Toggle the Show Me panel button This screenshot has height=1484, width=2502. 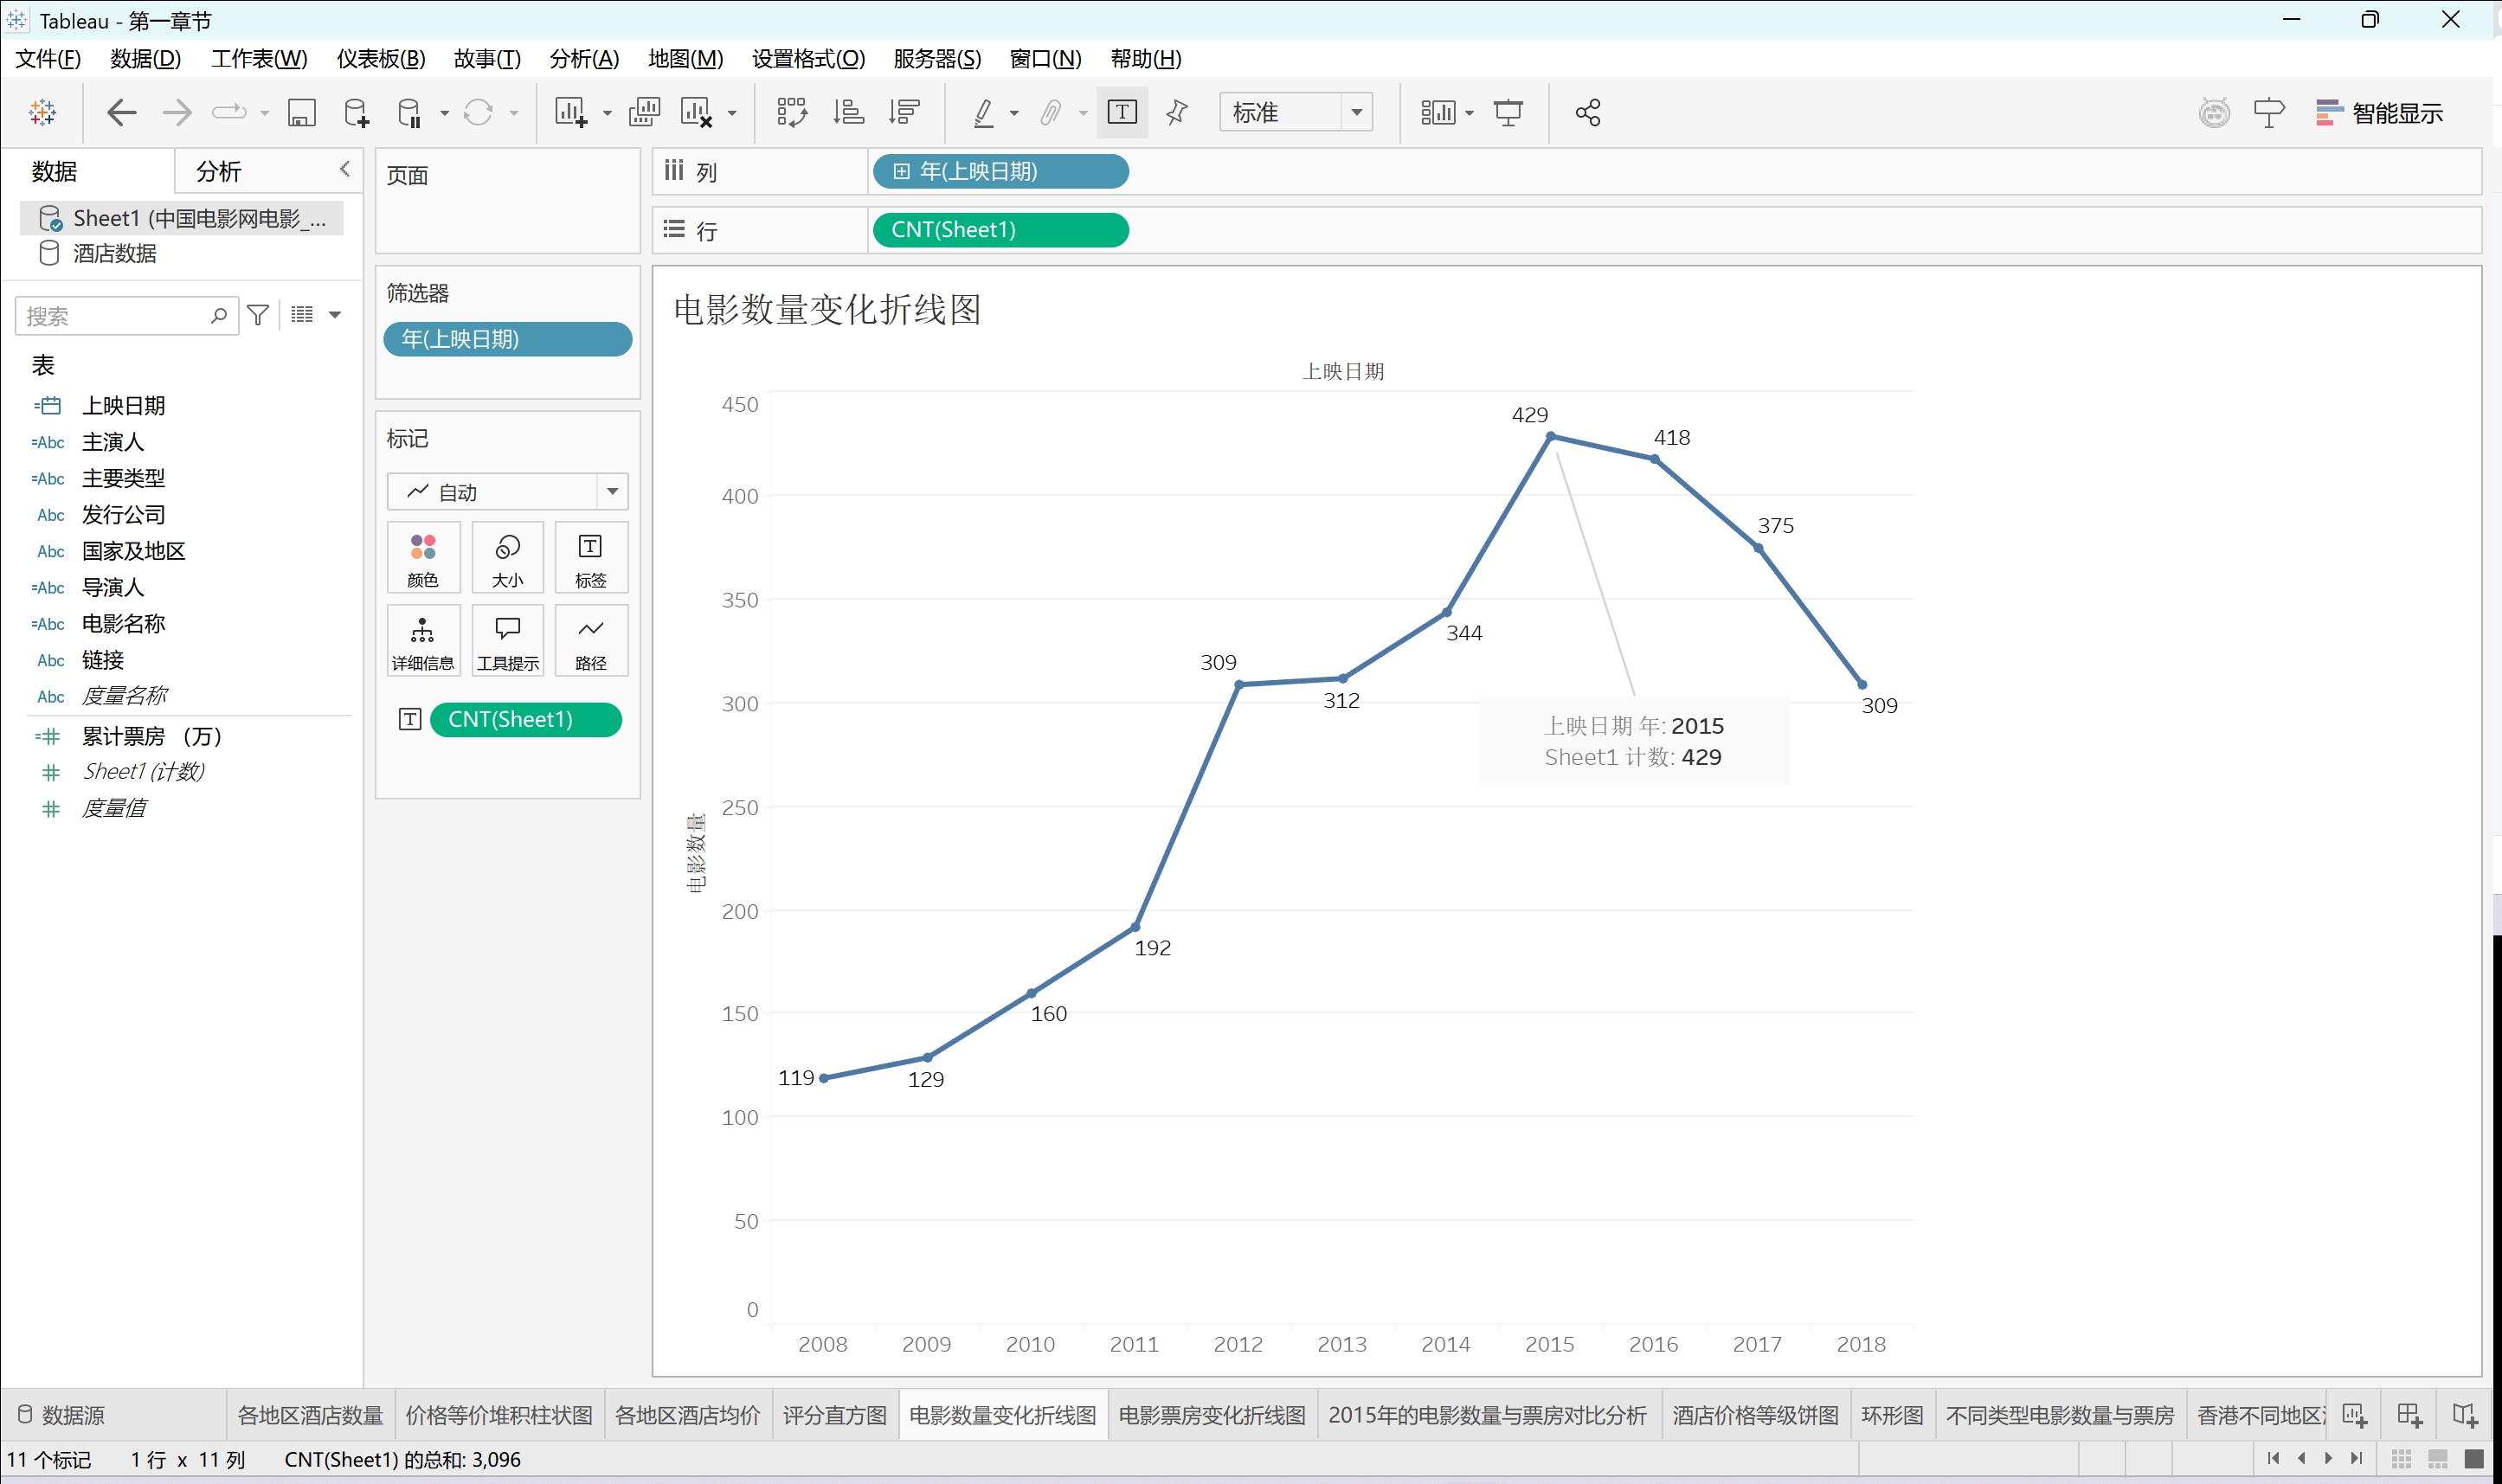tap(2378, 112)
